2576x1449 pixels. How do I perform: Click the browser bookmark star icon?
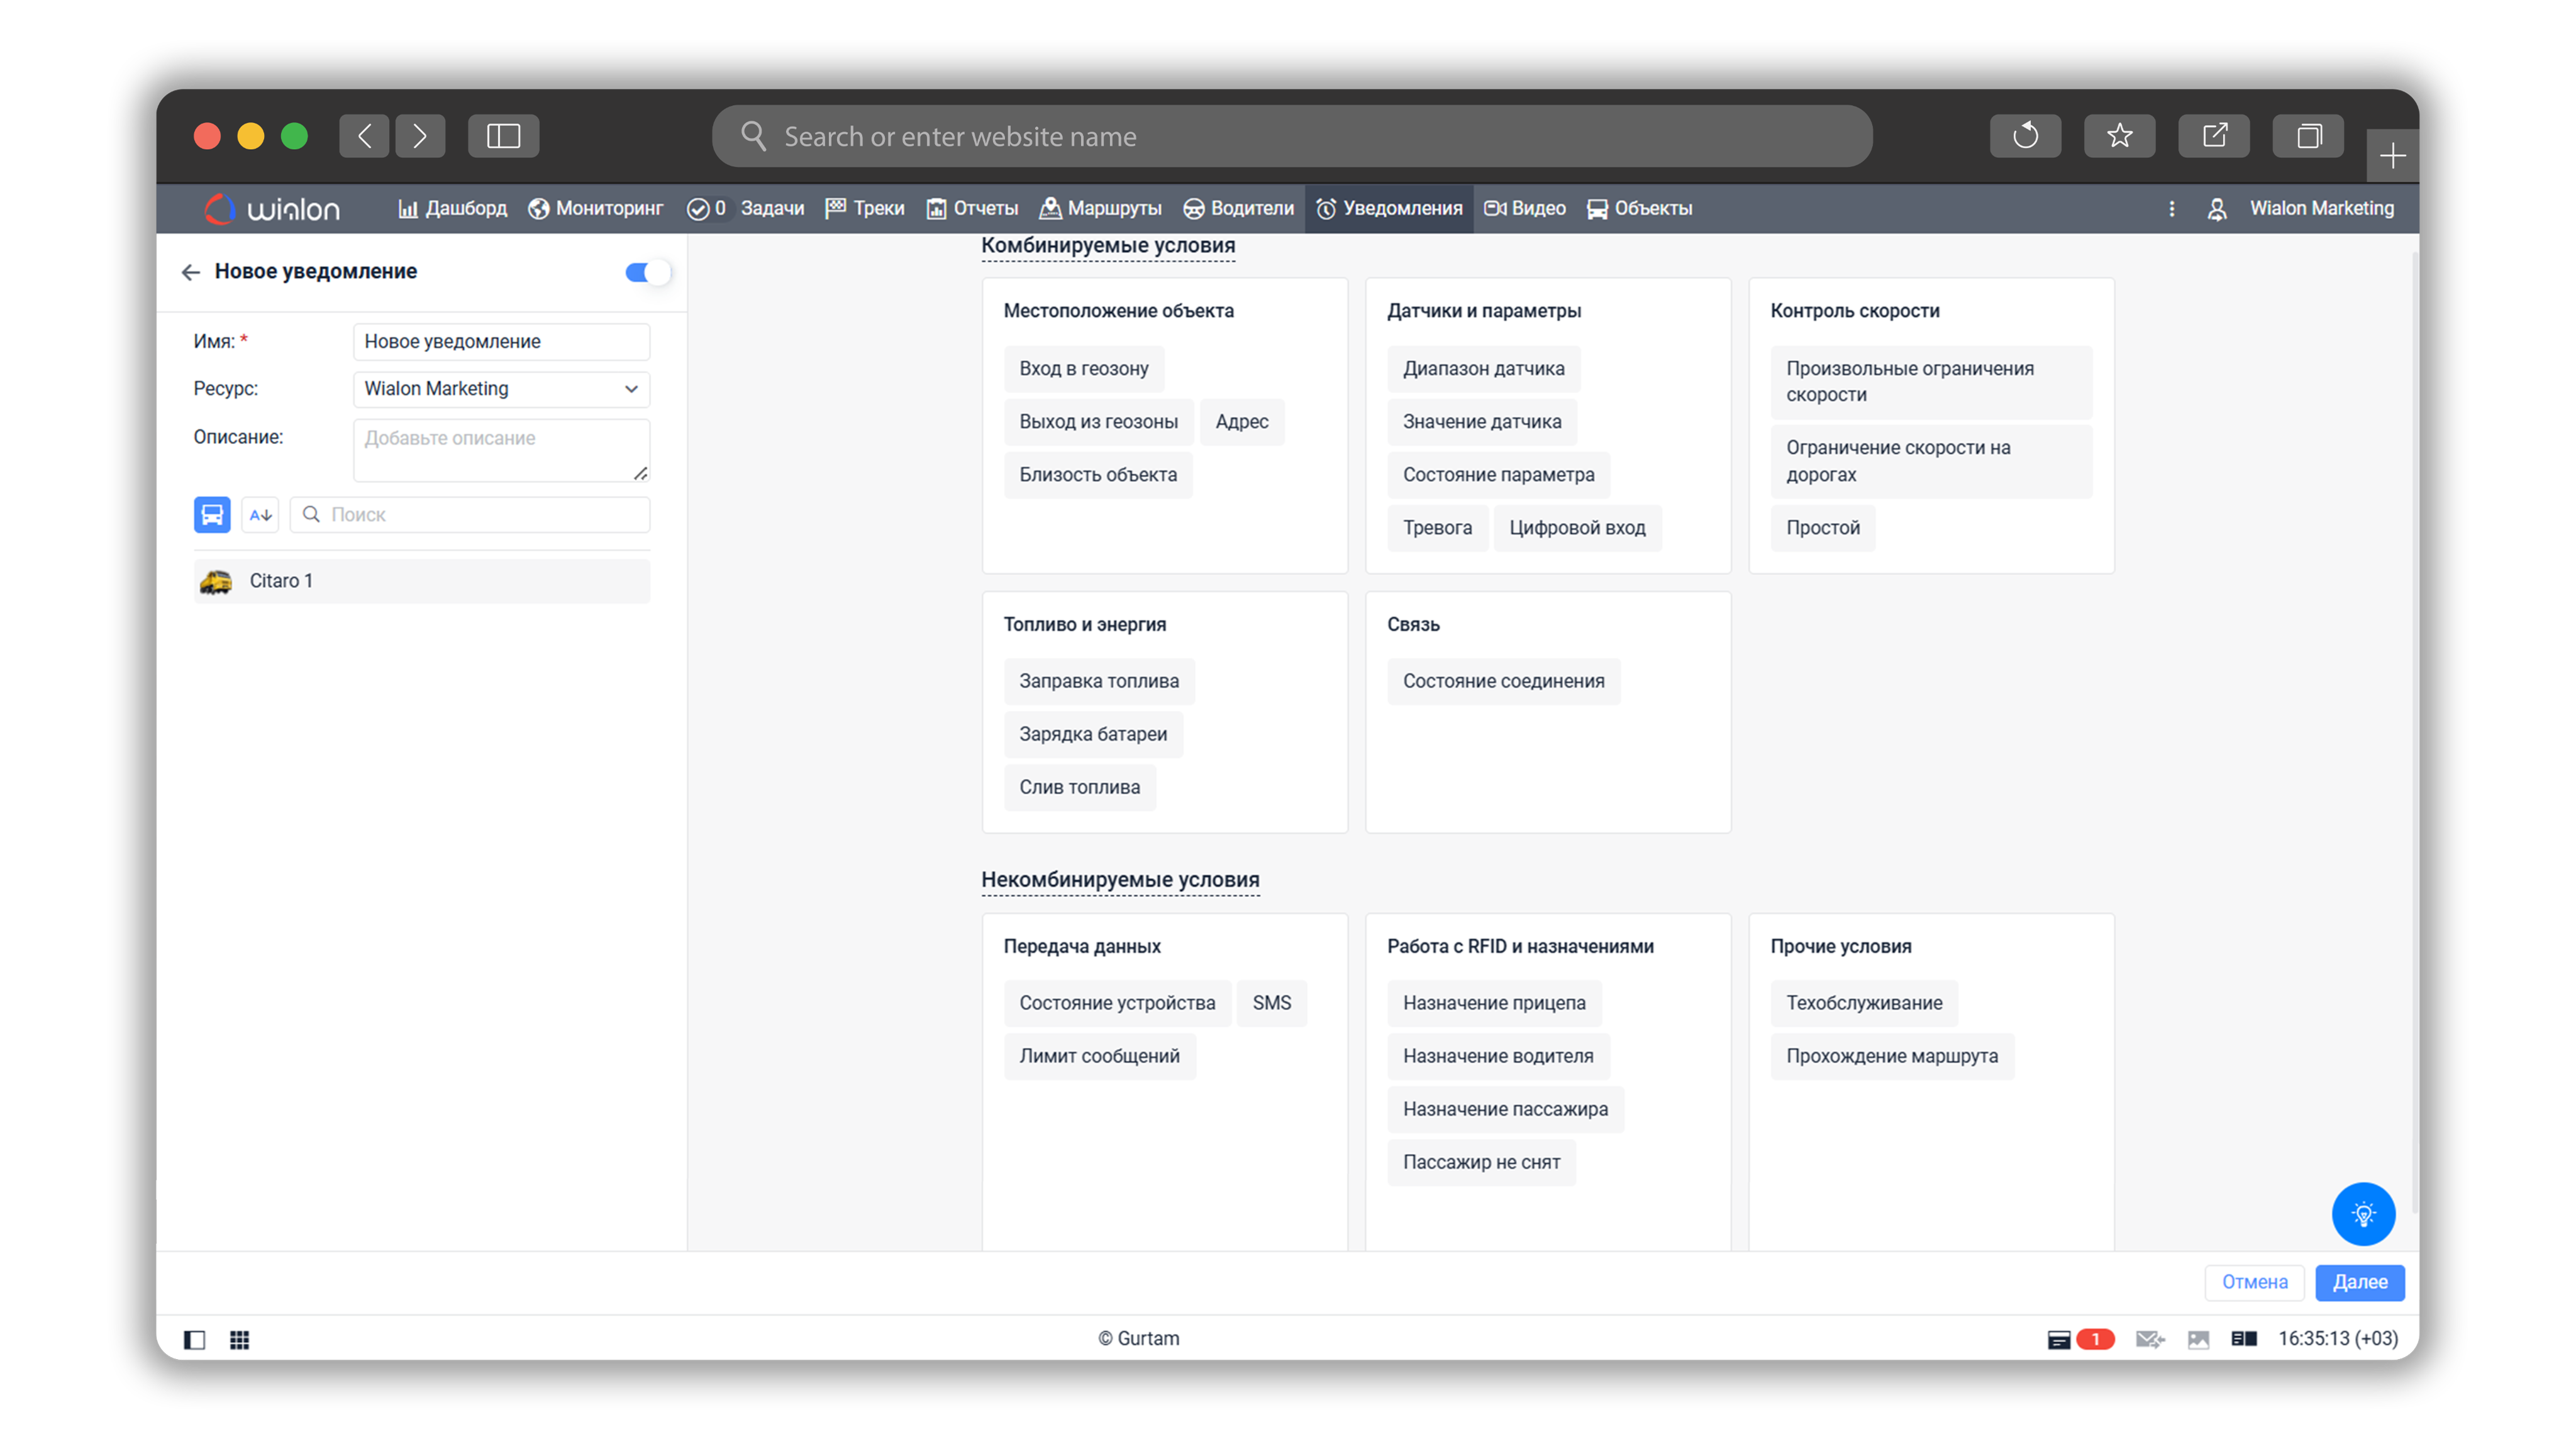(x=2119, y=136)
